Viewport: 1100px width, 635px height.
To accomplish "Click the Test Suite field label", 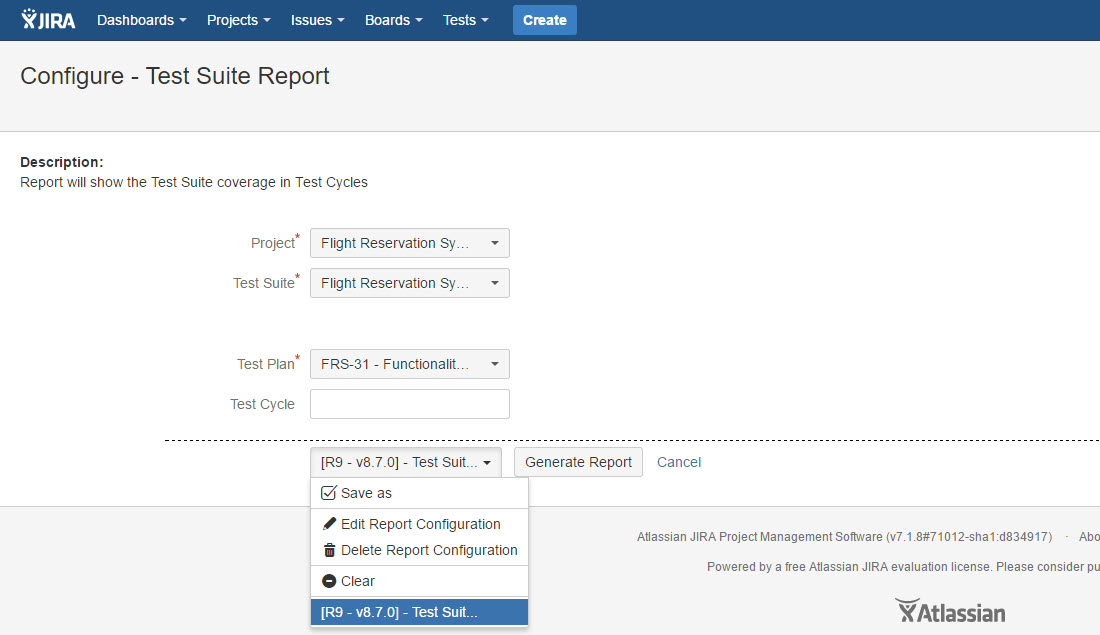I will pos(266,282).
